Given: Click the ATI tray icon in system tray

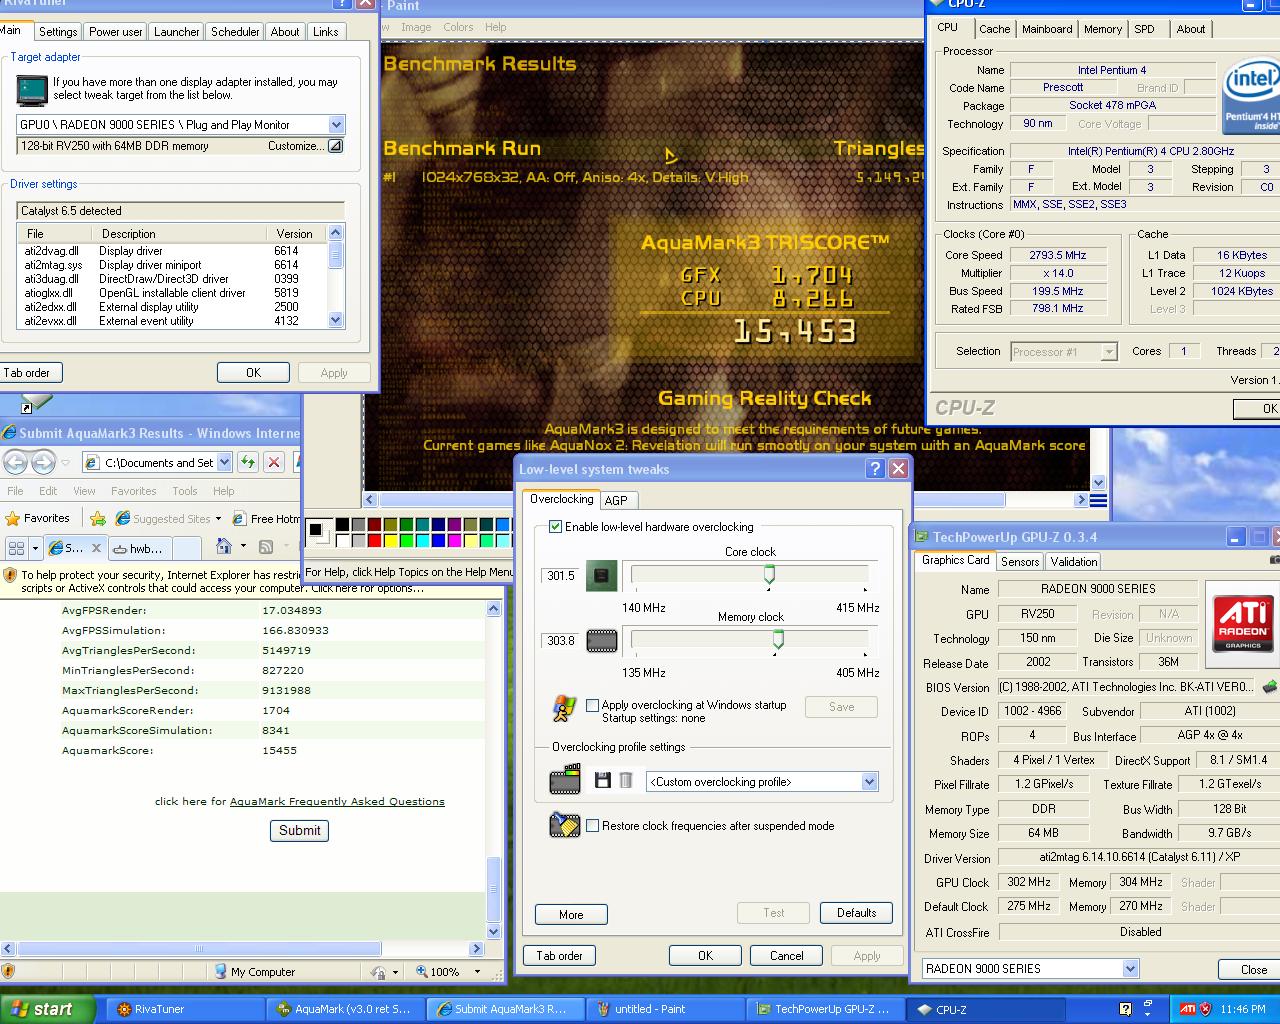Looking at the screenshot, I should point(1187,1008).
